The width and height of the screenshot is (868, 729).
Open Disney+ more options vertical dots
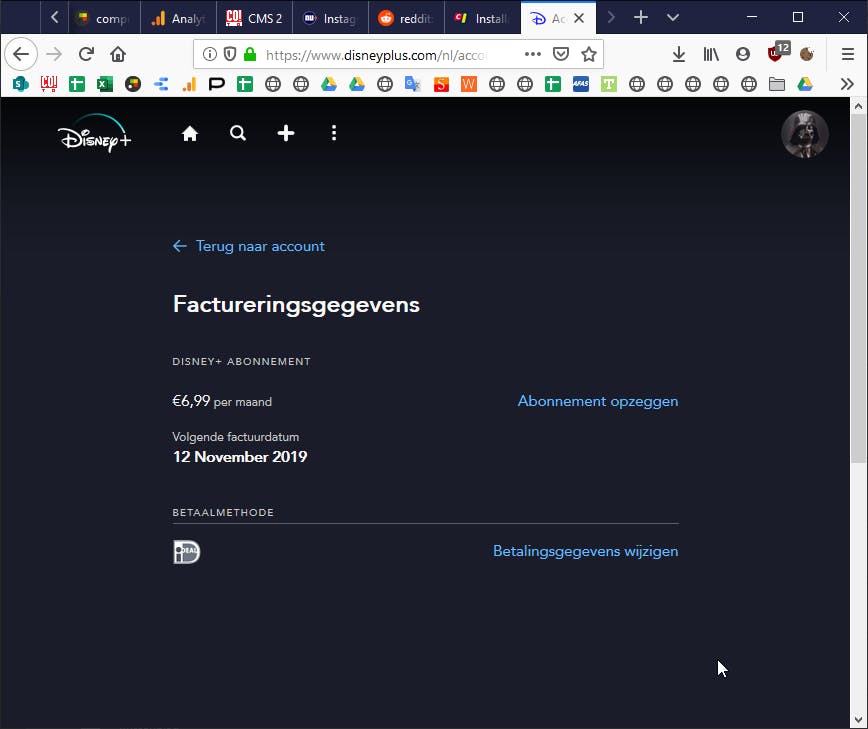(334, 133)
